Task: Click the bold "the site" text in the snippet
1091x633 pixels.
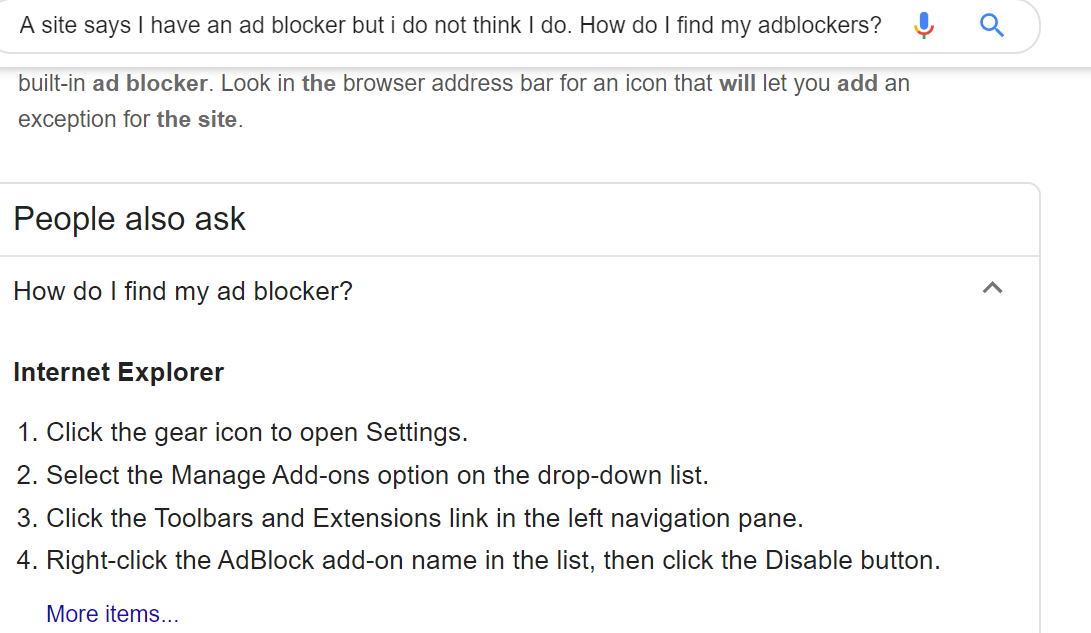Action: click(x=196, y=119)
